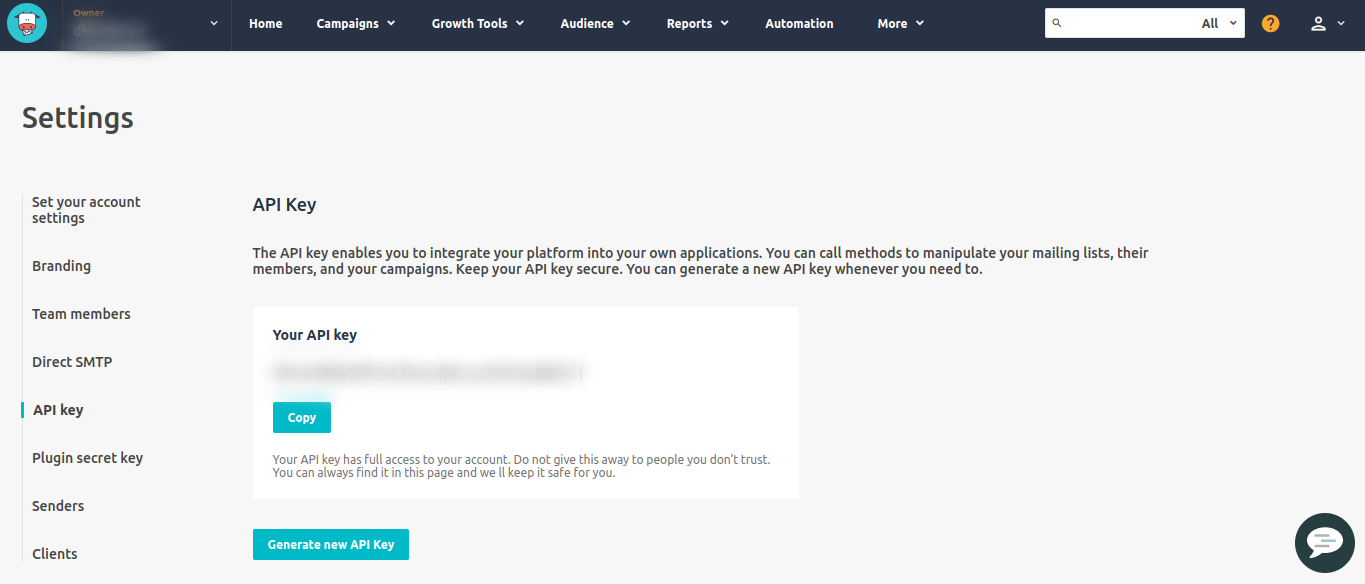Open Plugin secret key settings
Screen dimensions: 1365x584
click(x=87, y=458)
